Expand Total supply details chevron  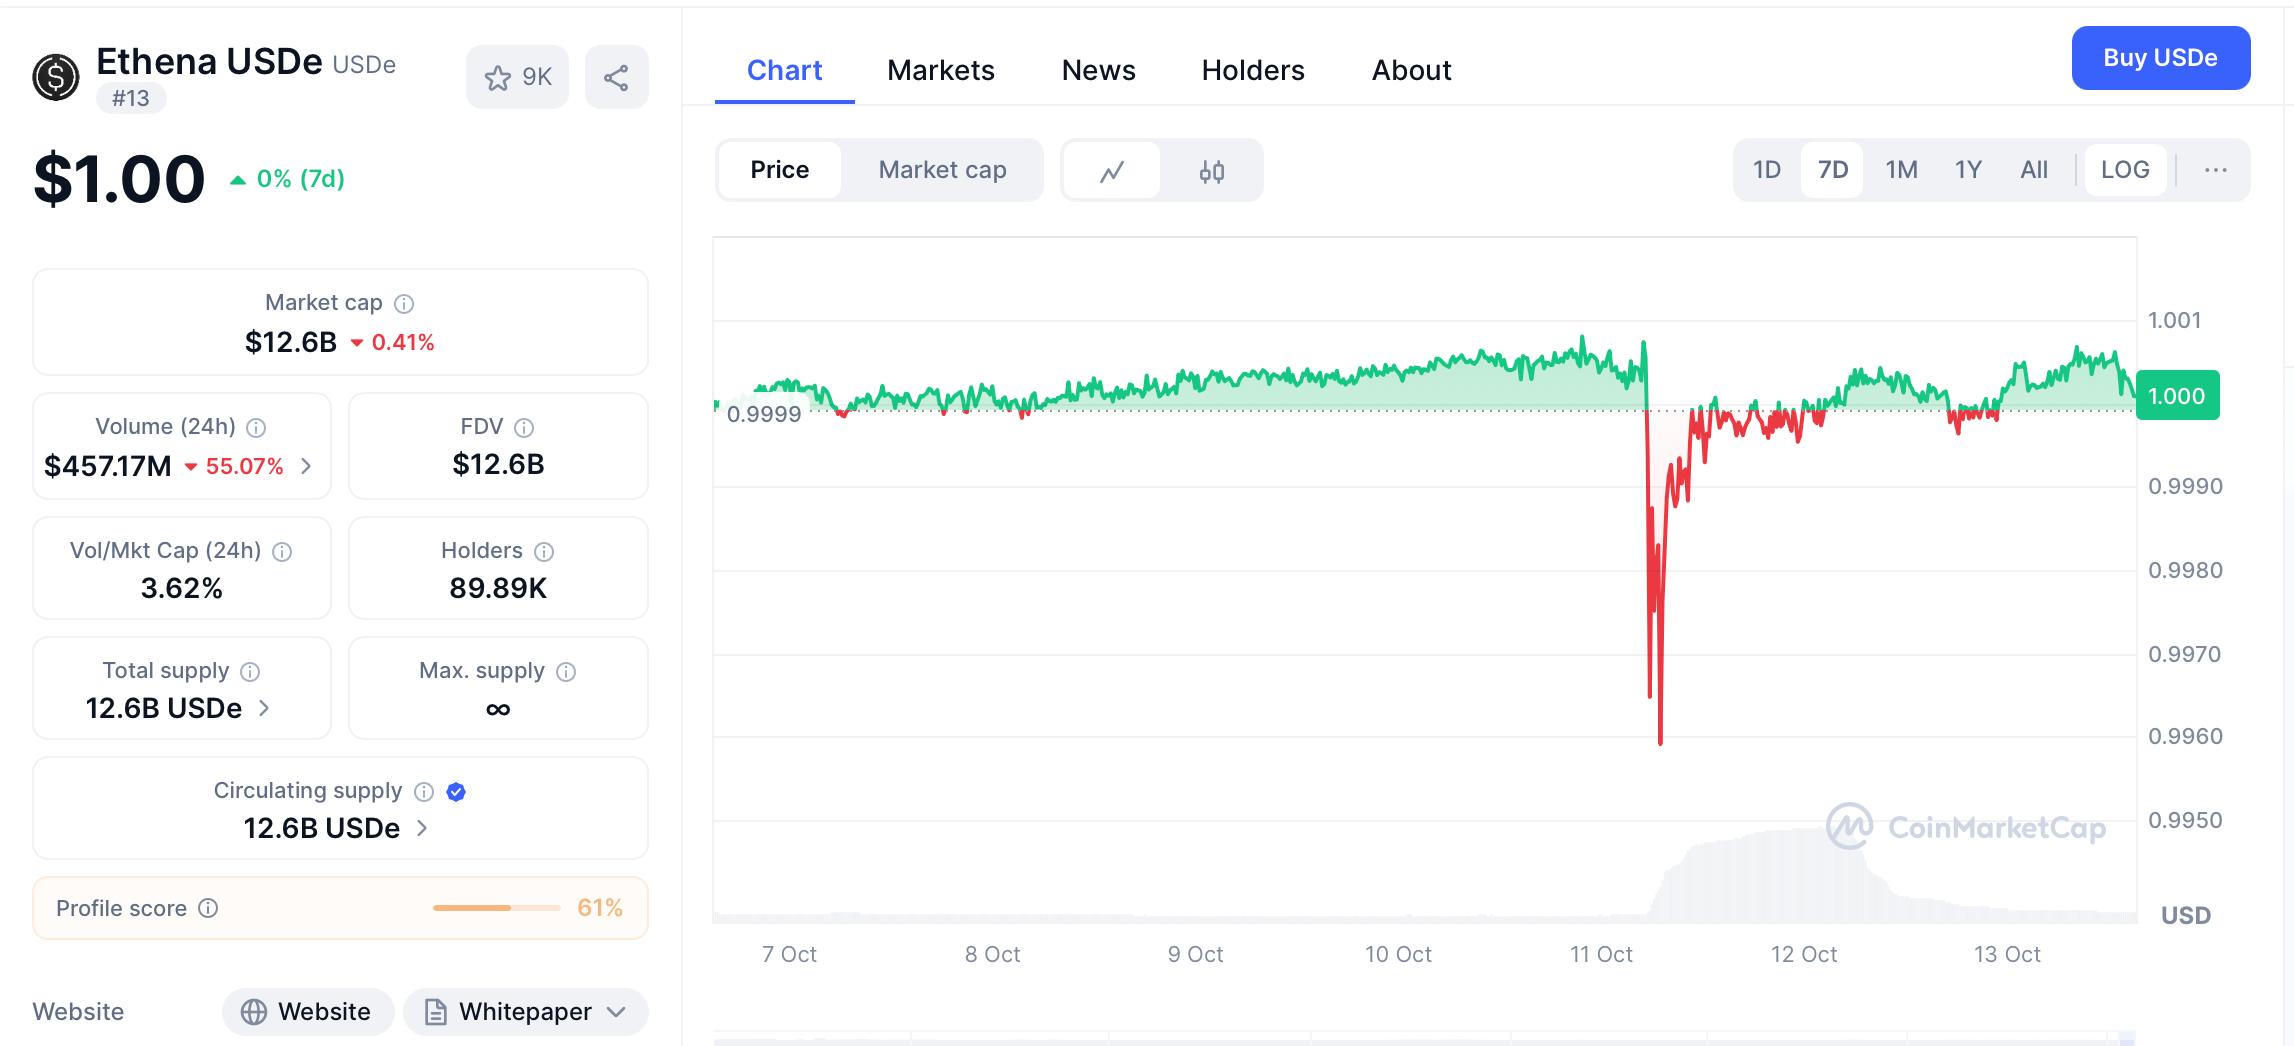264,708
